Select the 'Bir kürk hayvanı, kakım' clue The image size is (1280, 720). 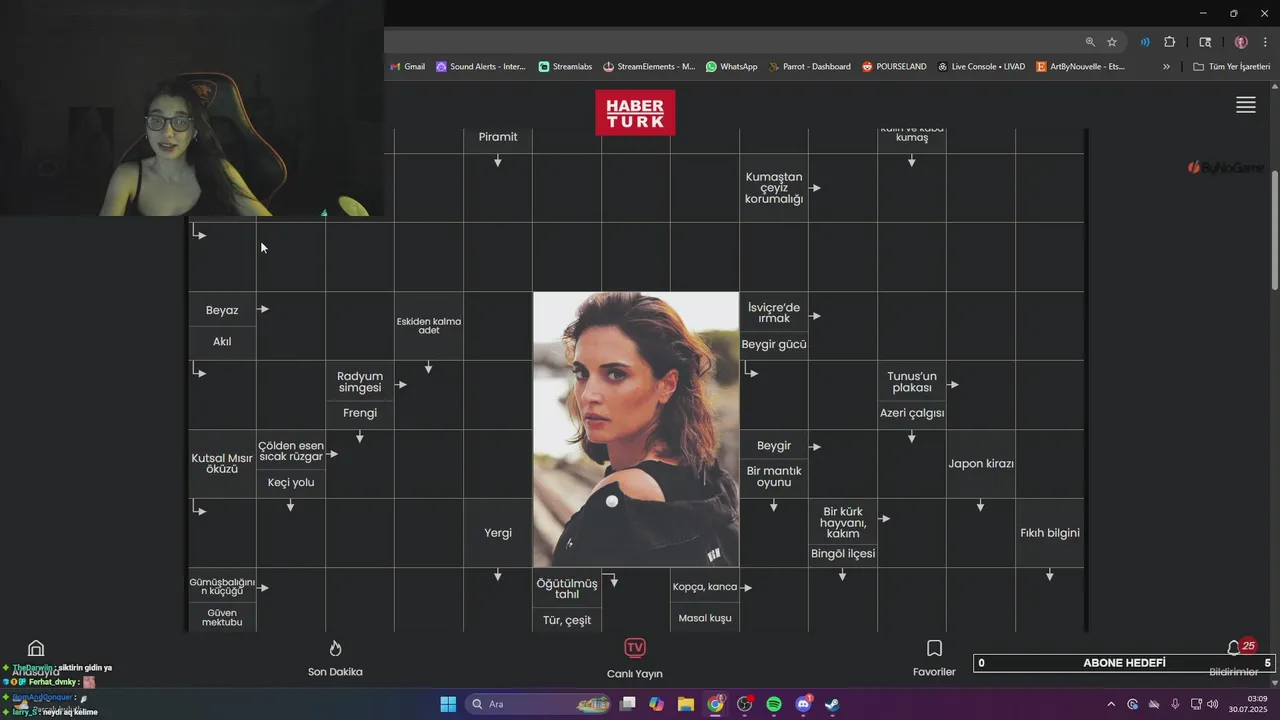click(843, 522)
